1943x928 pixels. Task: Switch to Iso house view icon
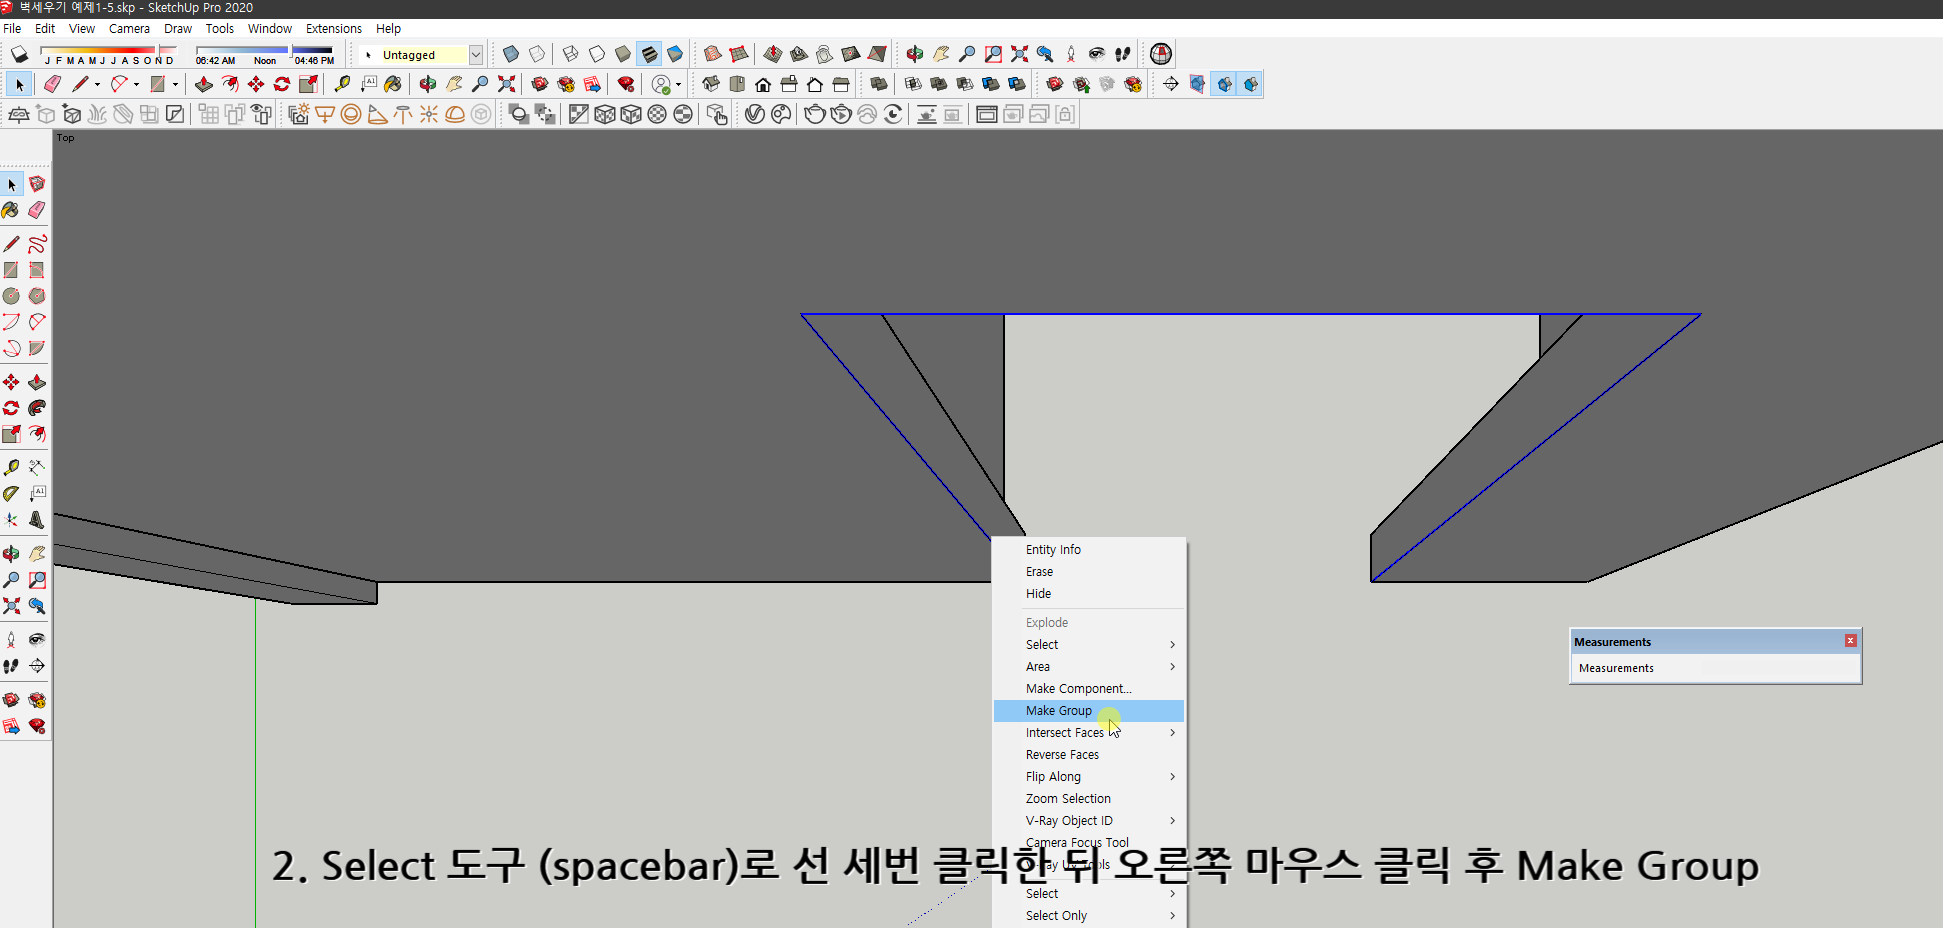(711, 84)
